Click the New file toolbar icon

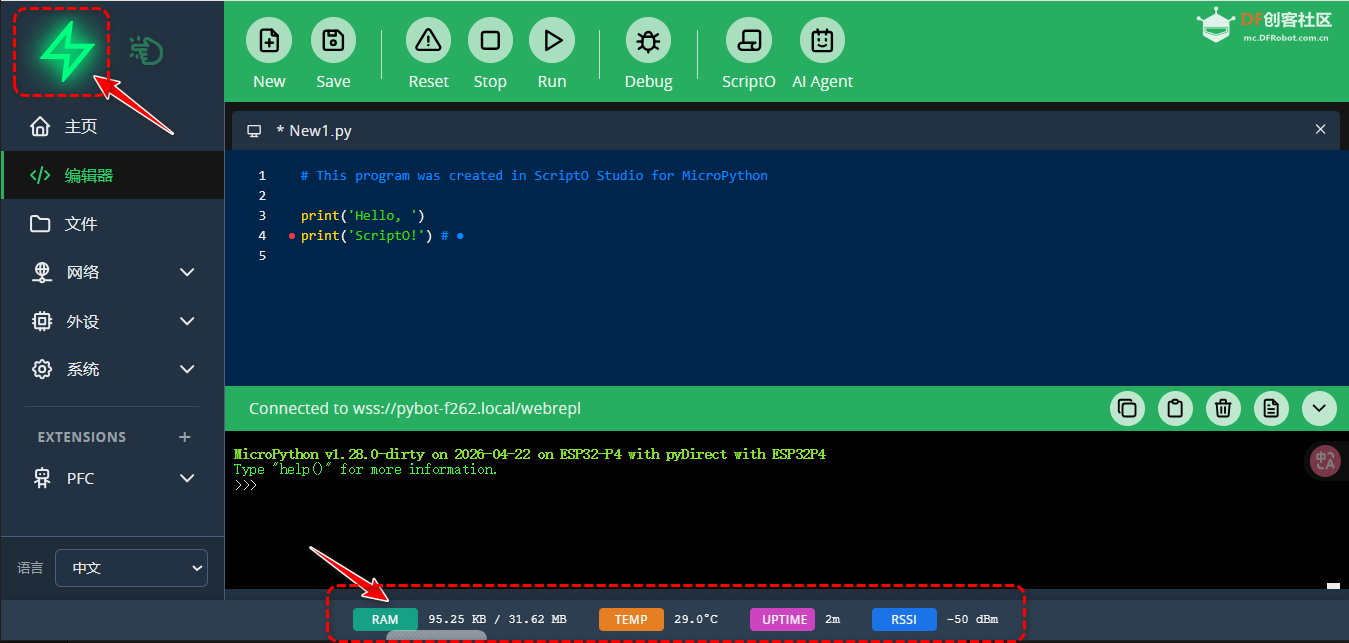269,41
